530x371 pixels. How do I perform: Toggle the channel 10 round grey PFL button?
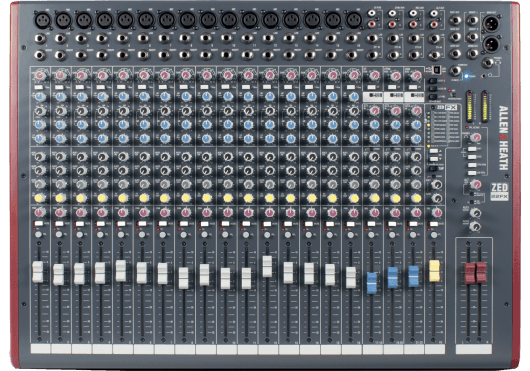click(x=226, y=234)
